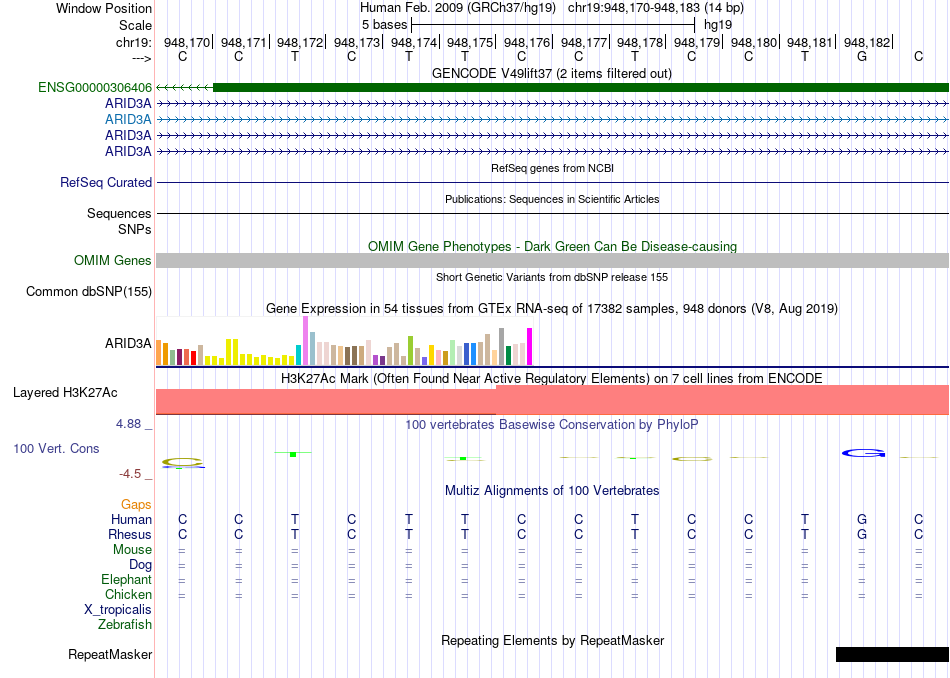
Task: Click the magenta last bar in GTEx chart
Action: pyautogui.click(x=530, y=347)
